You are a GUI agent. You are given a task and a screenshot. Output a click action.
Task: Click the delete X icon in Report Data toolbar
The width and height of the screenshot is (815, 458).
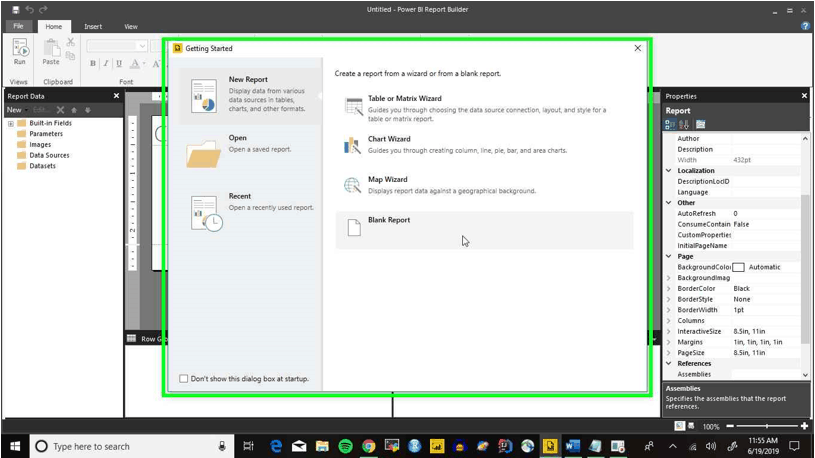60,110
